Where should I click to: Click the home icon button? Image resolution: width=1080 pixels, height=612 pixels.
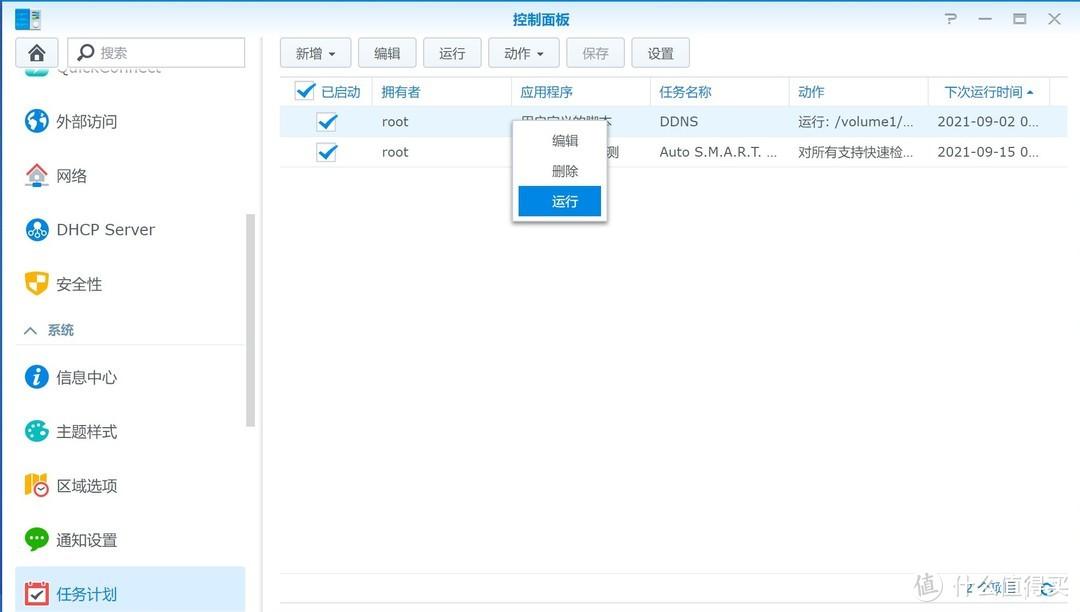pyautogui.click(x=37, y=53)
